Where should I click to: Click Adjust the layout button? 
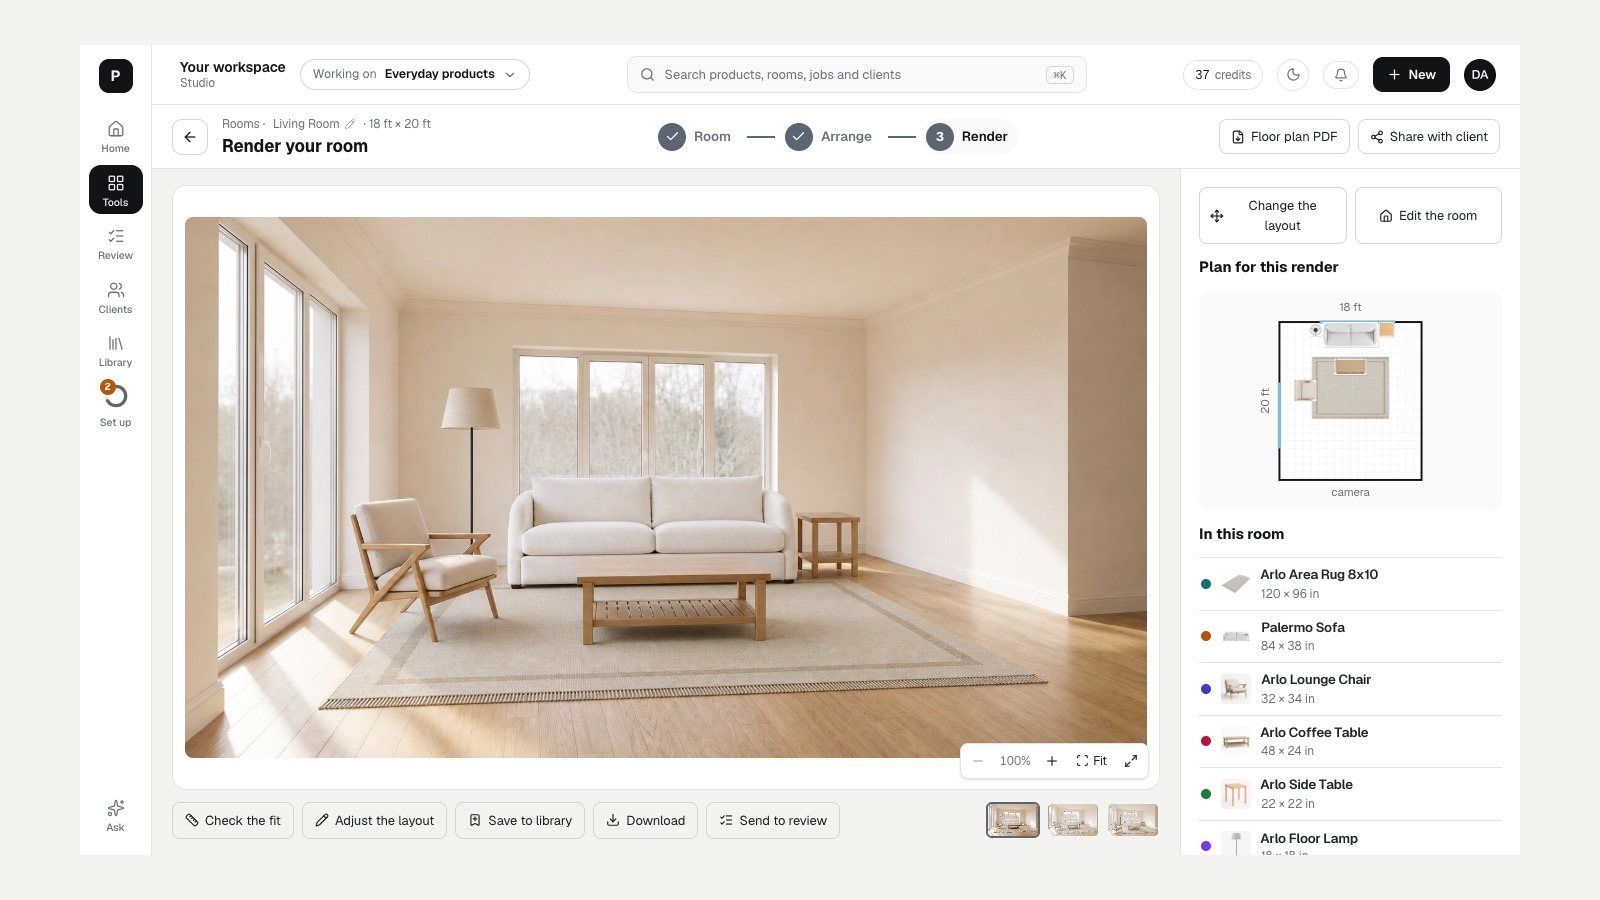pyautogui.click(x=374, y=821)
